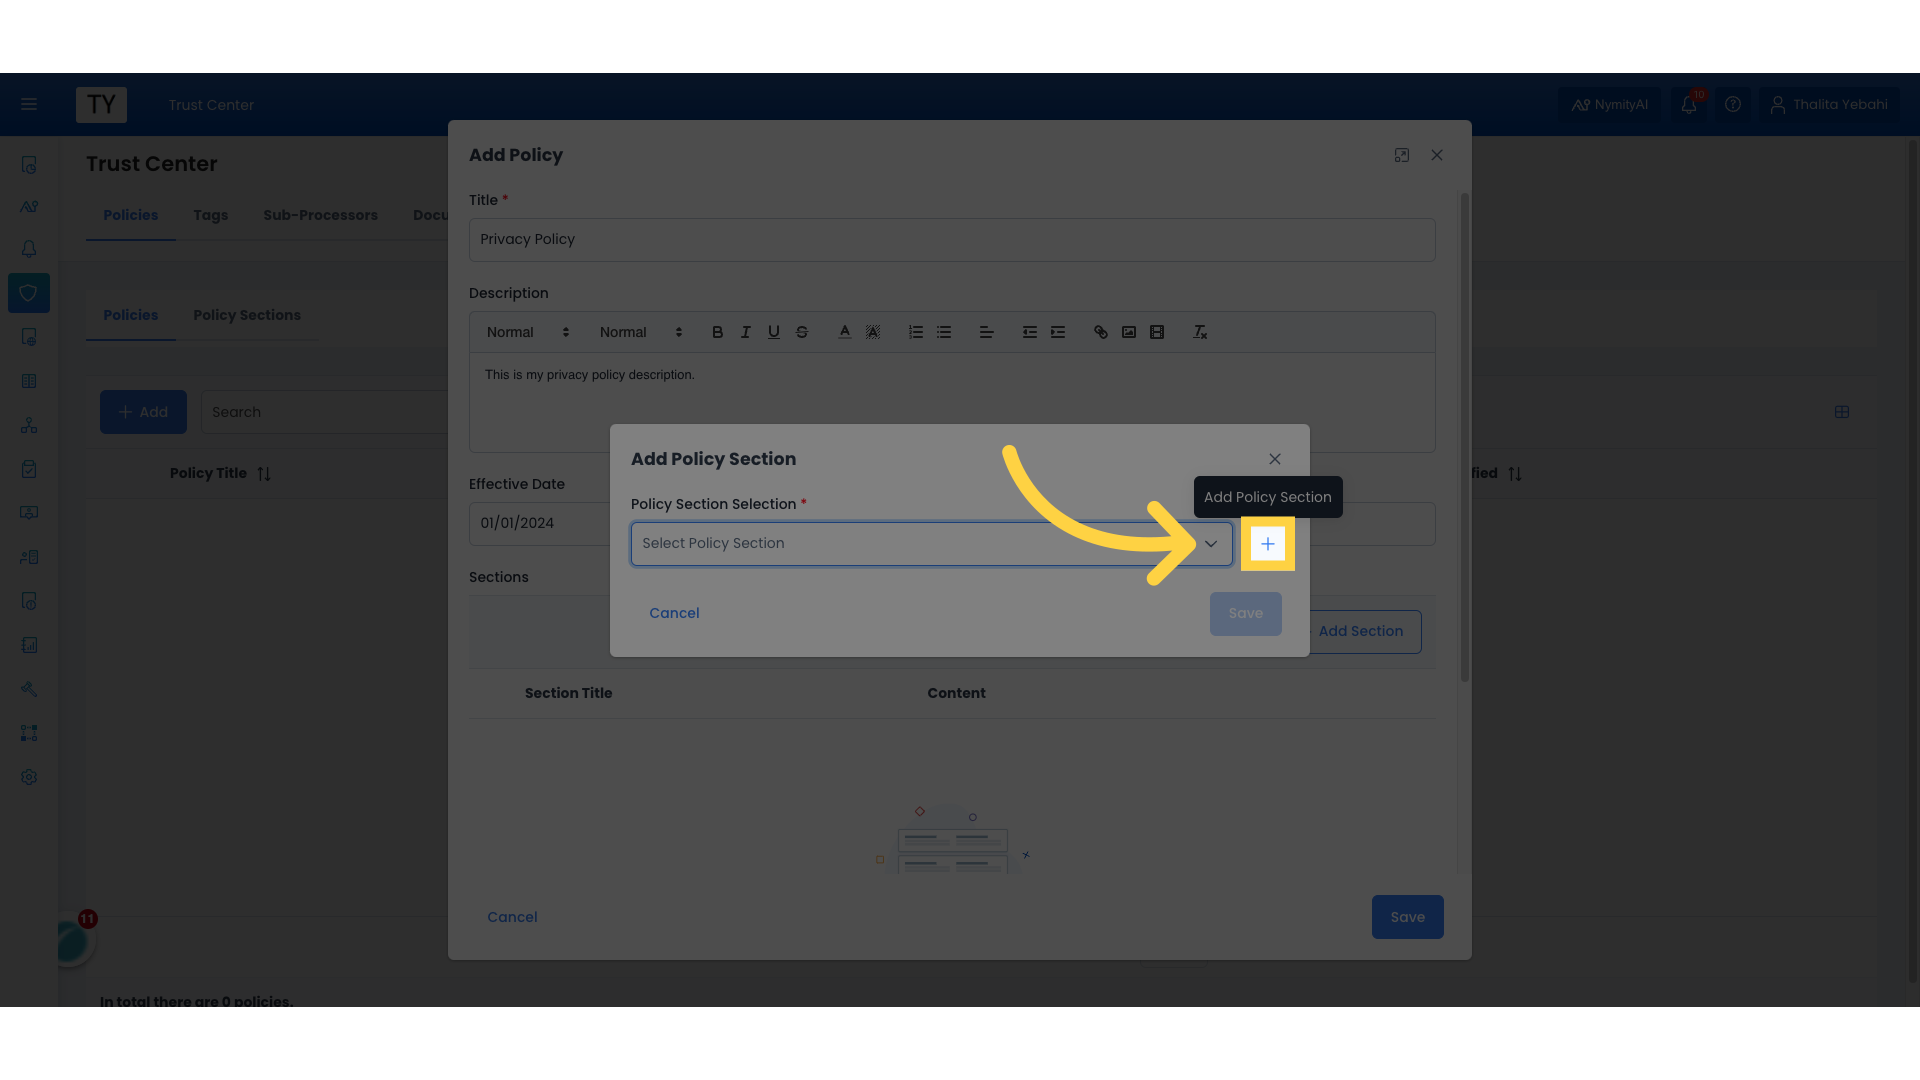Open the settings gear sidebar icon
This screenshot has height=1080, width=1920.
pos(29,777)
